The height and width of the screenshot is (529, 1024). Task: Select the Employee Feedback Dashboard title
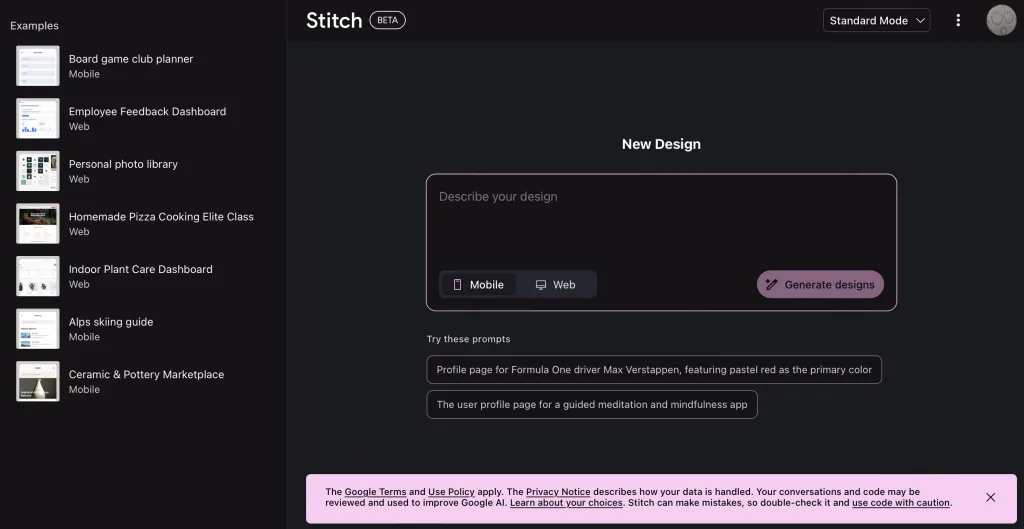[148, 112]
